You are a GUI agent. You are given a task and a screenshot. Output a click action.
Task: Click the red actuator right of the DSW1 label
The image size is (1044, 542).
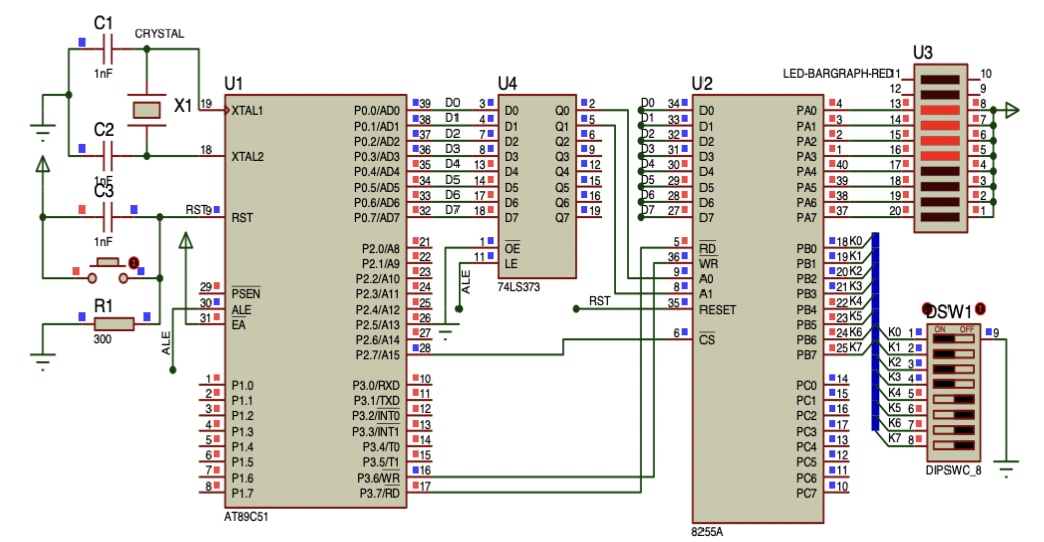pyautogui.click(x=980, y=309)
